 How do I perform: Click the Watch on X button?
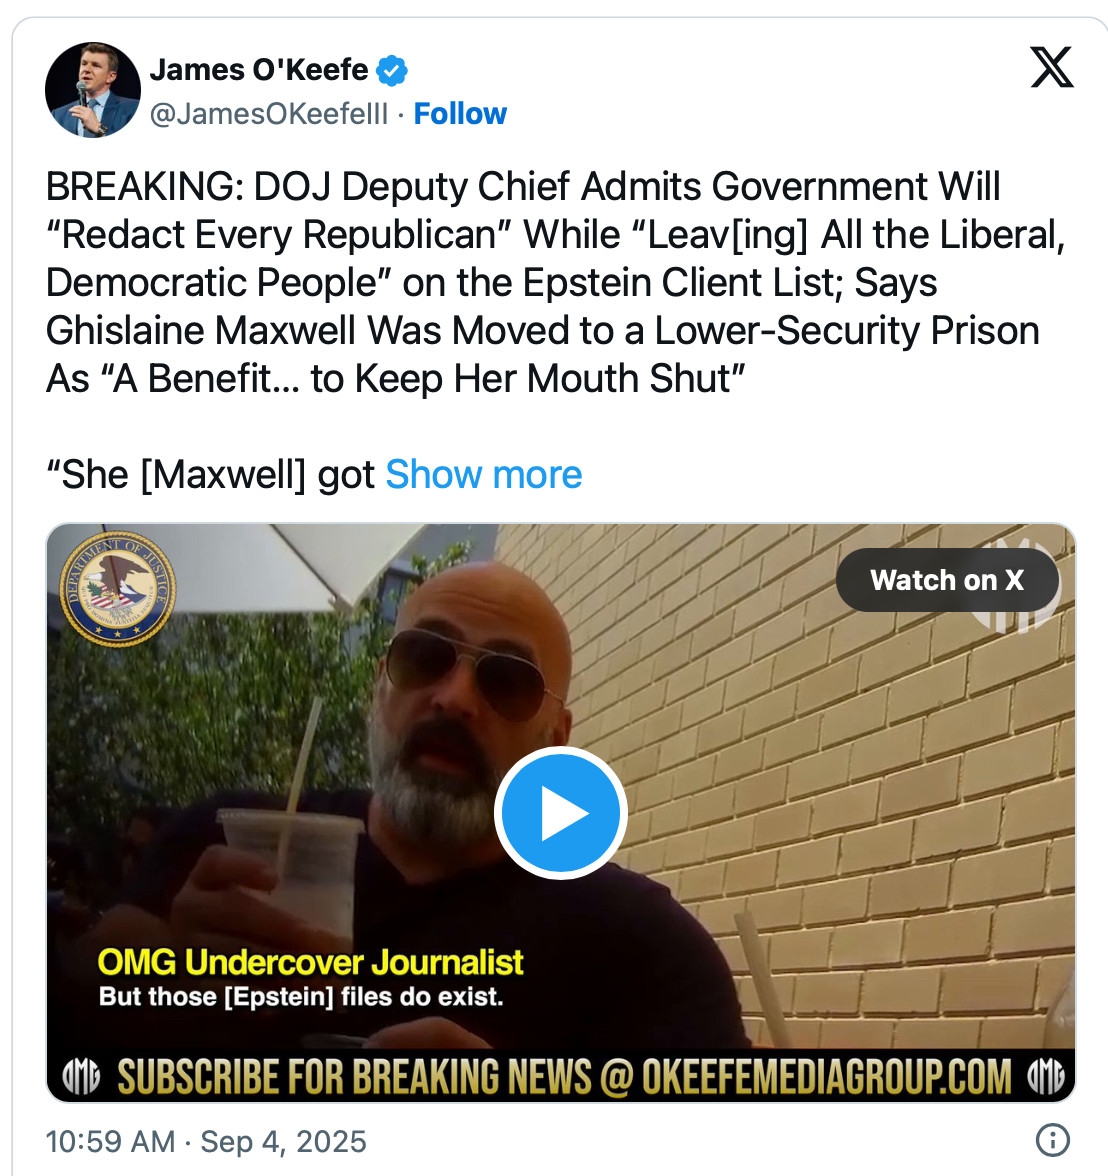click(947, 580)
